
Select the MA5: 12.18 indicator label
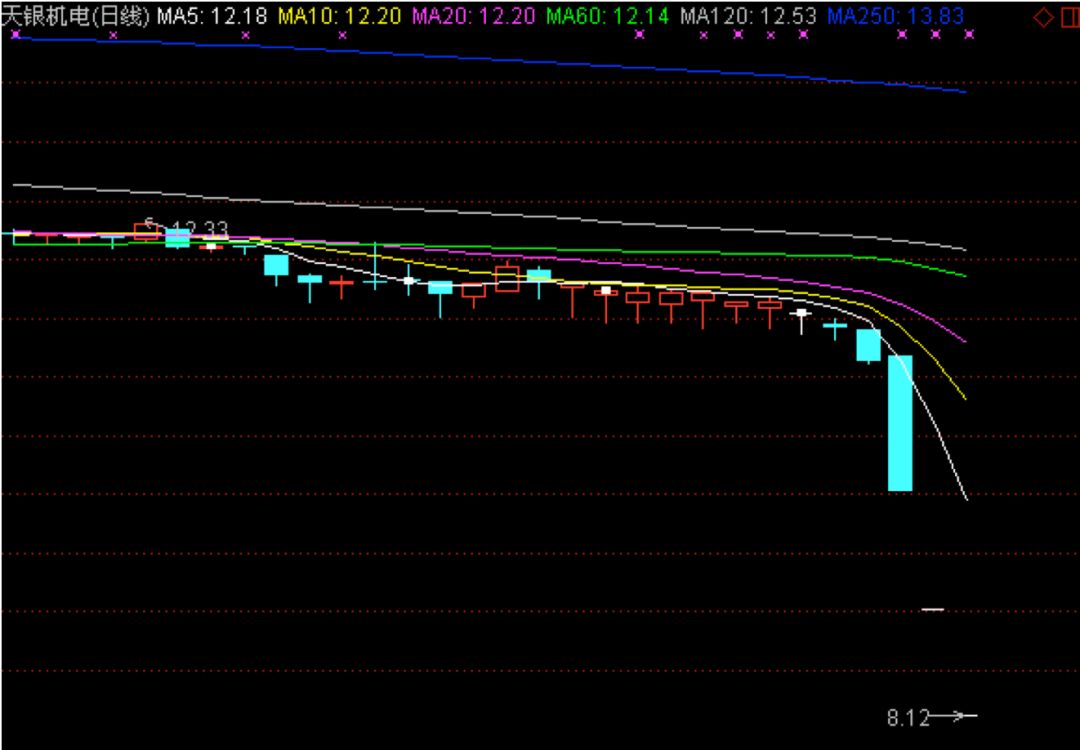(x=212, y=16)
